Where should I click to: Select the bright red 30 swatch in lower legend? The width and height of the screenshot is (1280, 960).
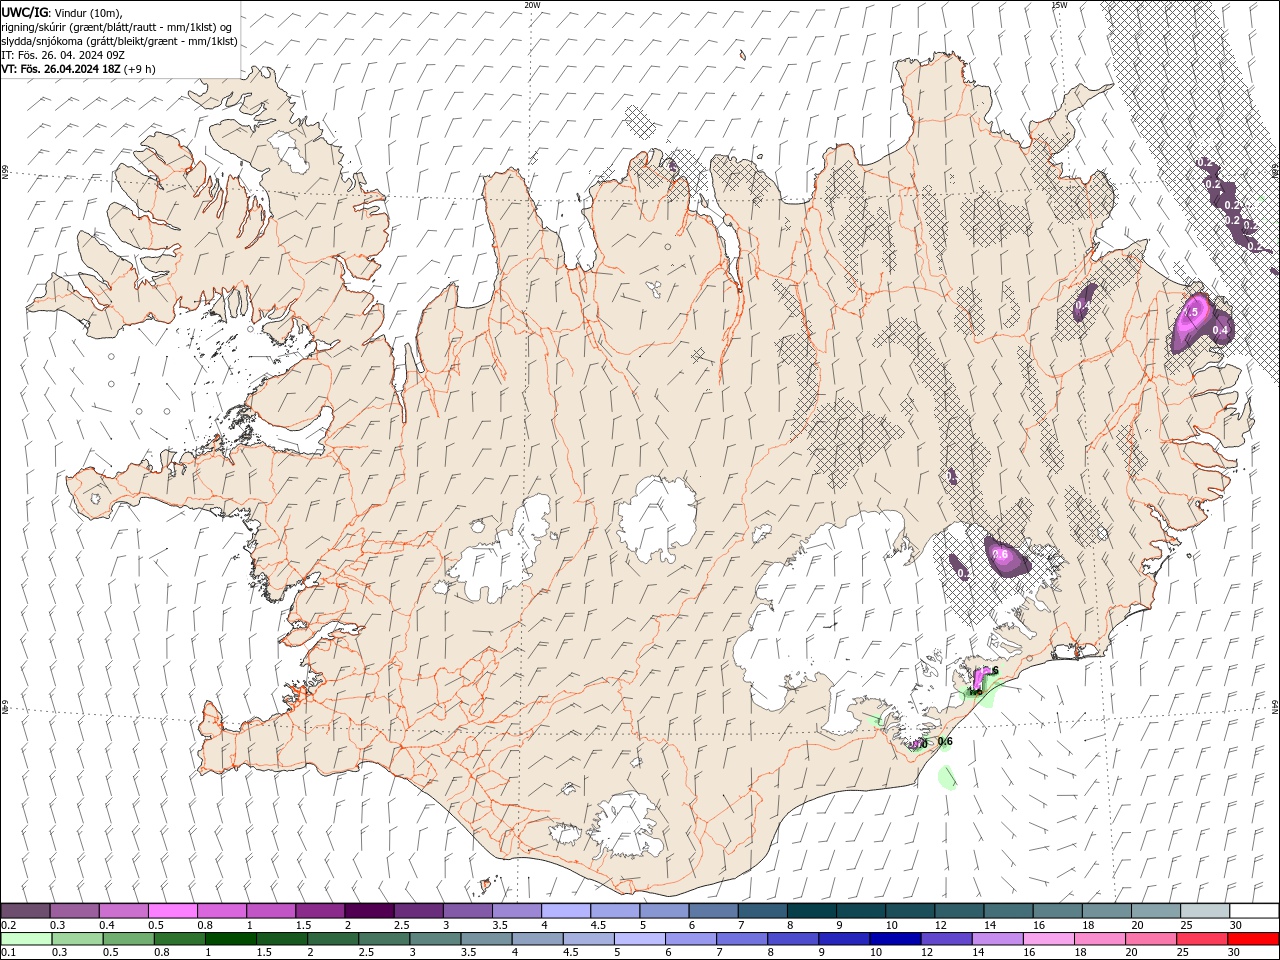1252,939
